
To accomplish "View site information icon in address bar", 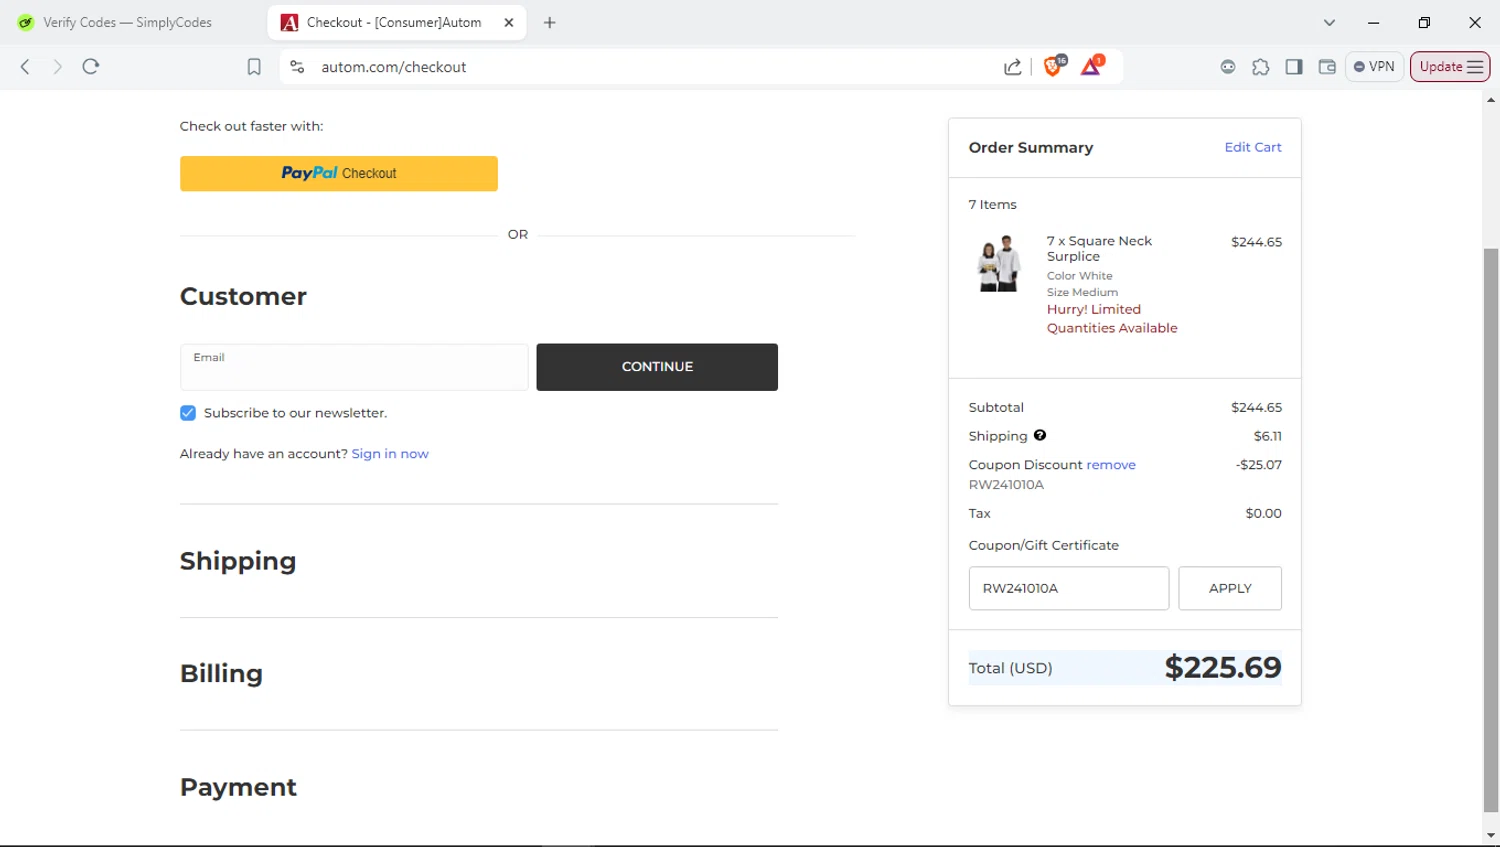I will [x=297, y=67].
